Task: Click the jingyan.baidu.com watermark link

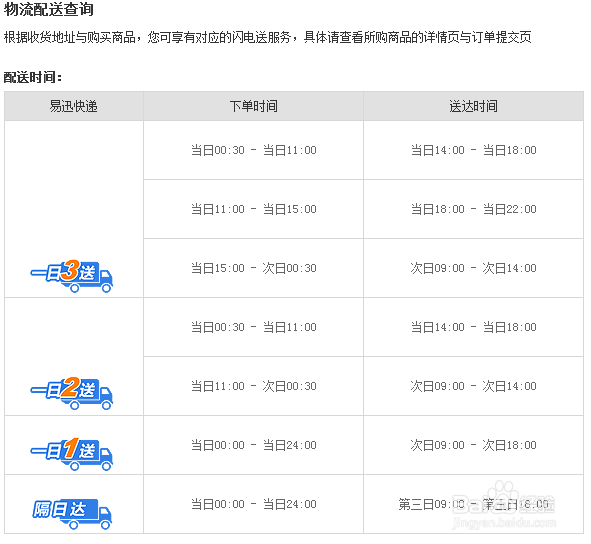Action: click(x=504, y=523)
